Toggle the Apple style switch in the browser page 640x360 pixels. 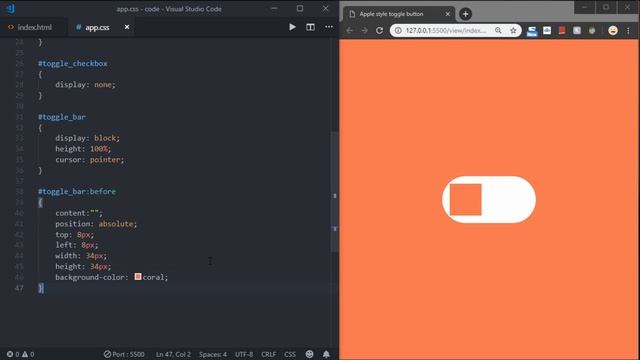click(489, 200)
